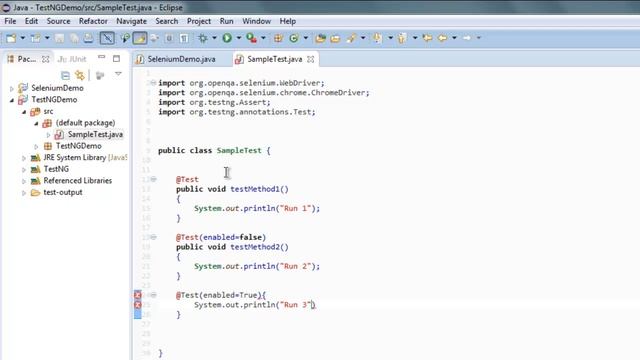Expand the TestNGDemo package node
This screenshot has width=640, height=360.
point(36,146)
